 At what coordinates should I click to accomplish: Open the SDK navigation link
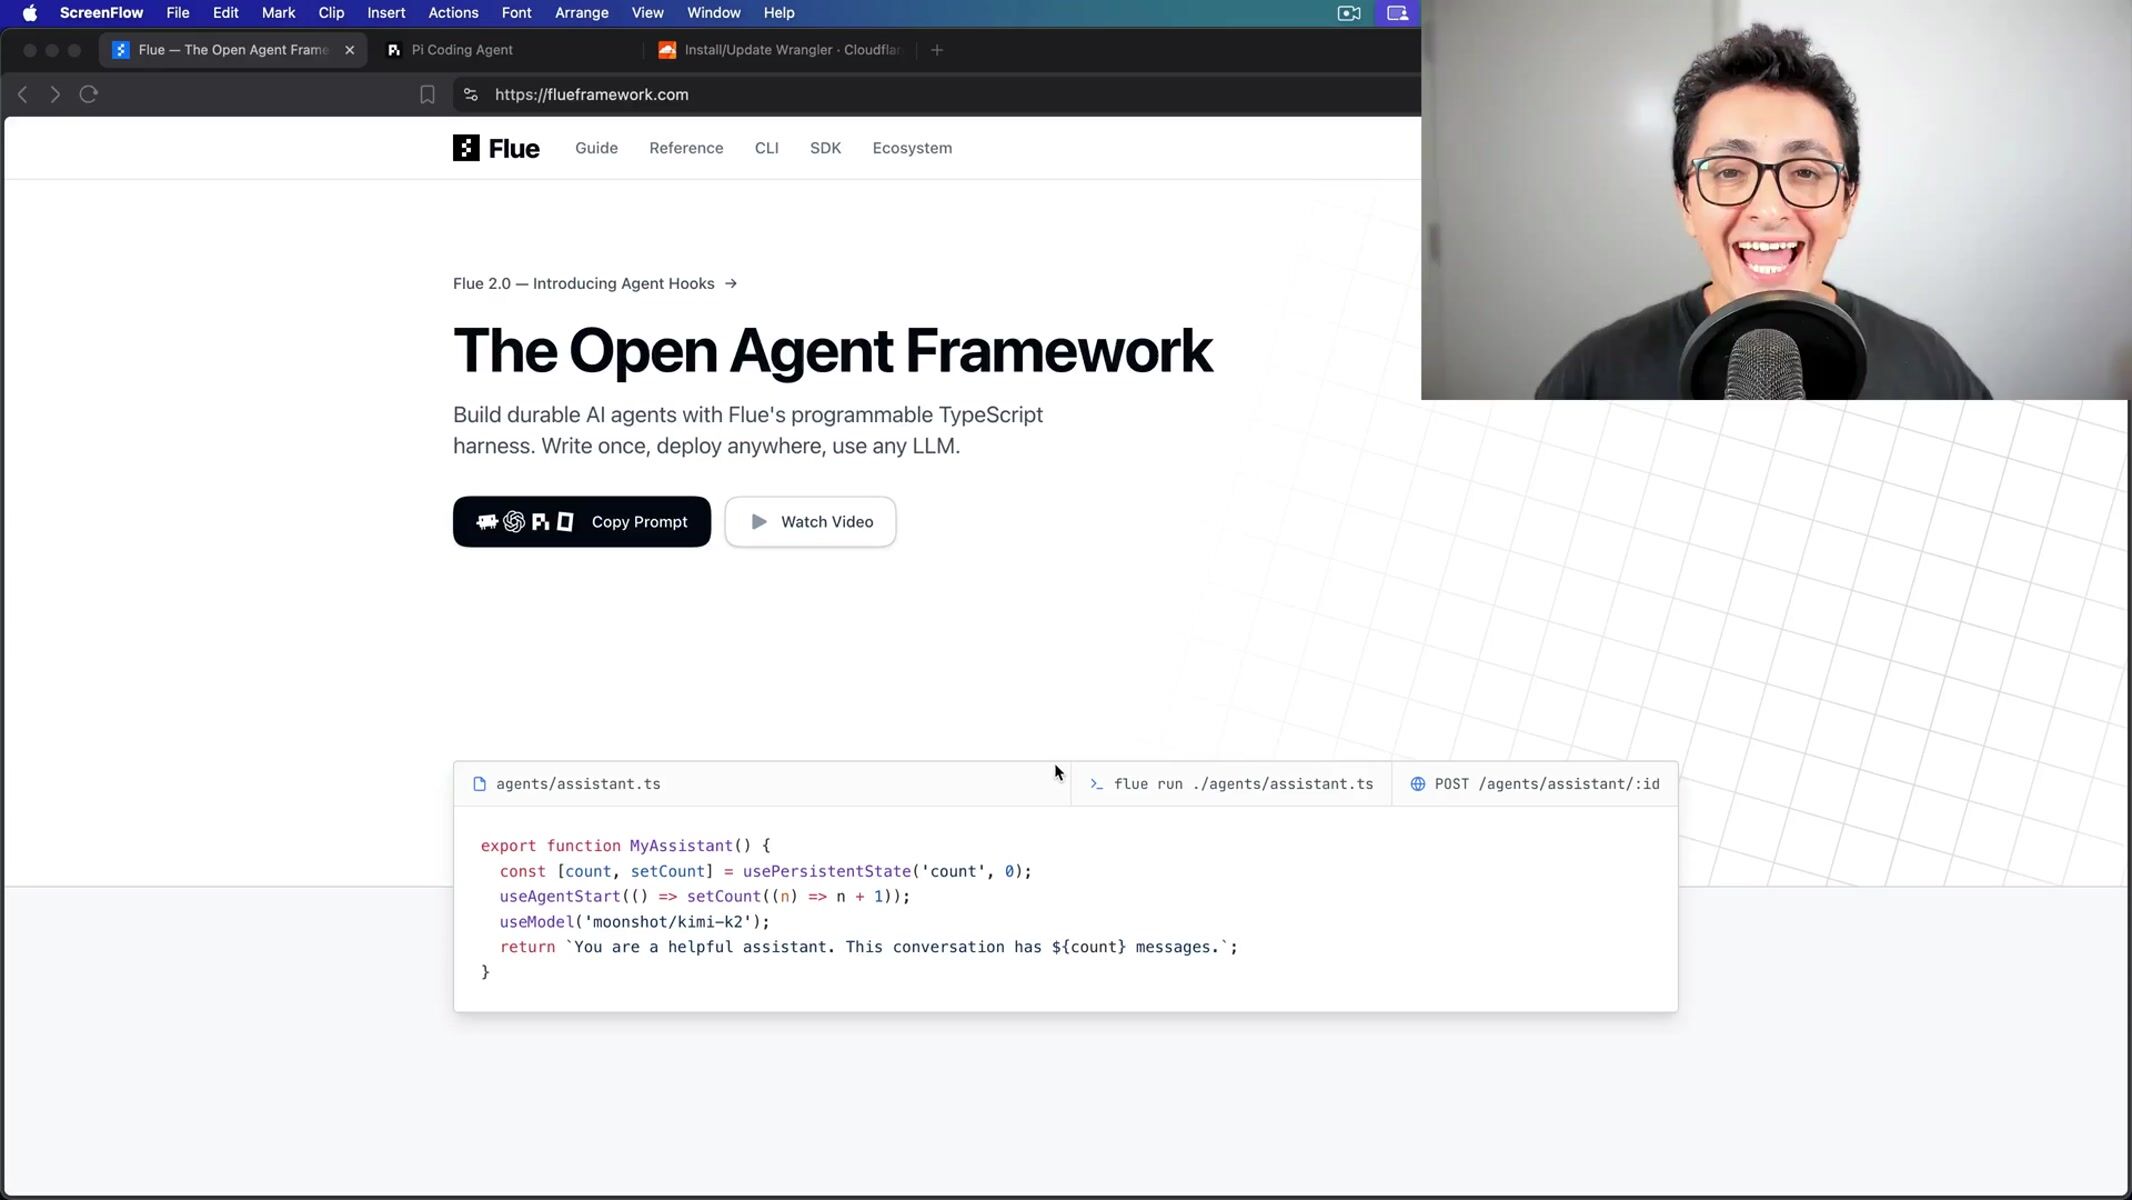pyautogui.click(x=825, y=148)
